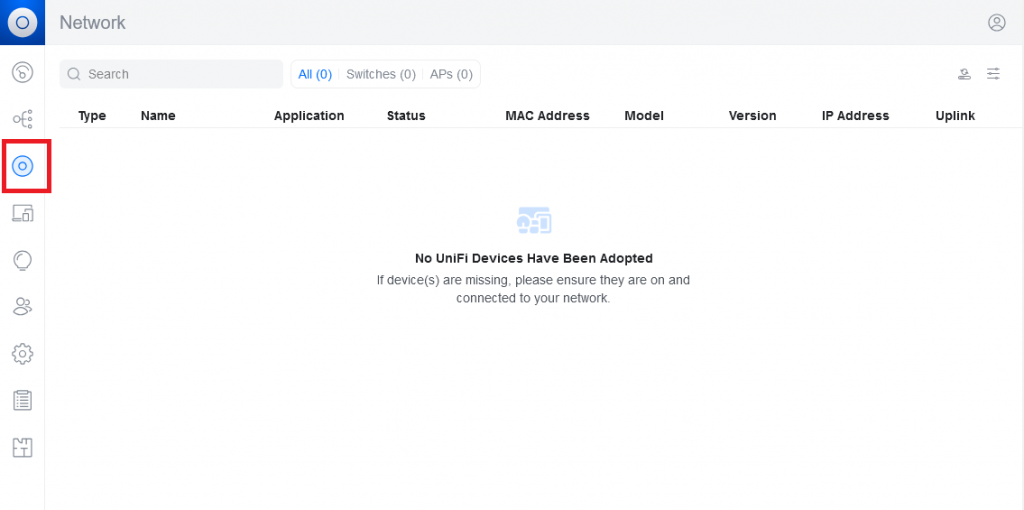Viewport: 1024px width, 510px height.
Task: Select the APs (0) filter tab
Action: click(451, 74)
